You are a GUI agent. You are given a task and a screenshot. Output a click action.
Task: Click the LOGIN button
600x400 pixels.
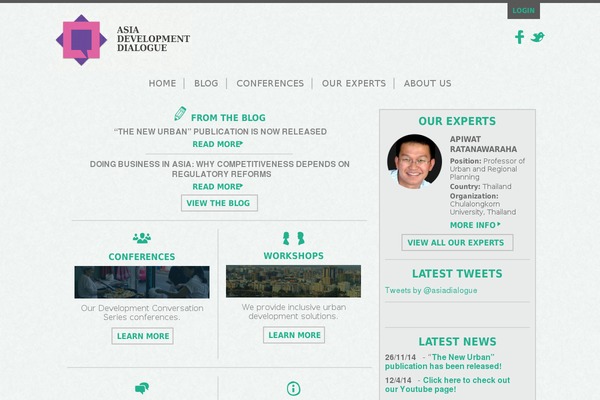523,11
